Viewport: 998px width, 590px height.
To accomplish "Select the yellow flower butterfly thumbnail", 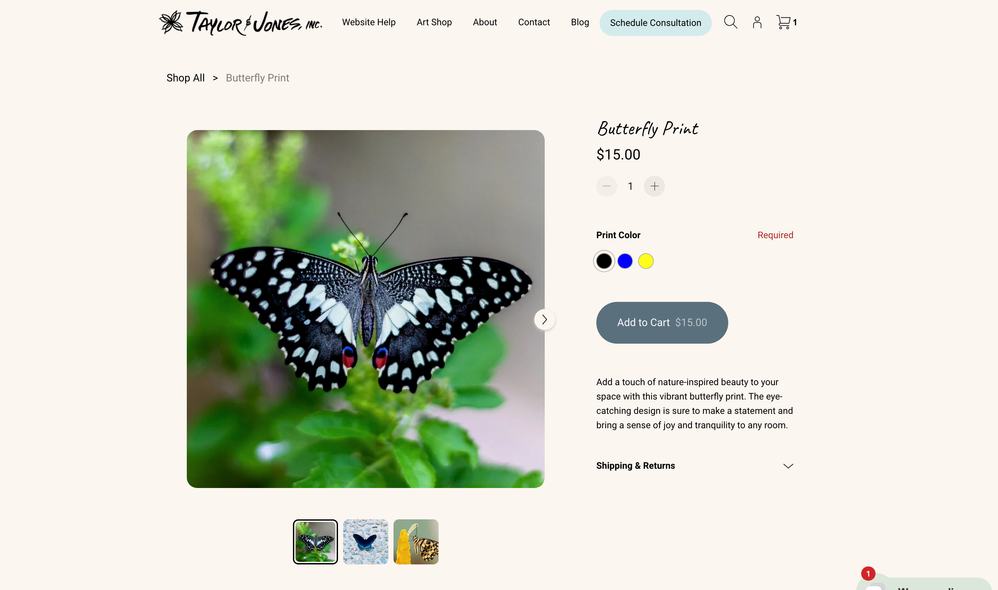I will (416, 542).
